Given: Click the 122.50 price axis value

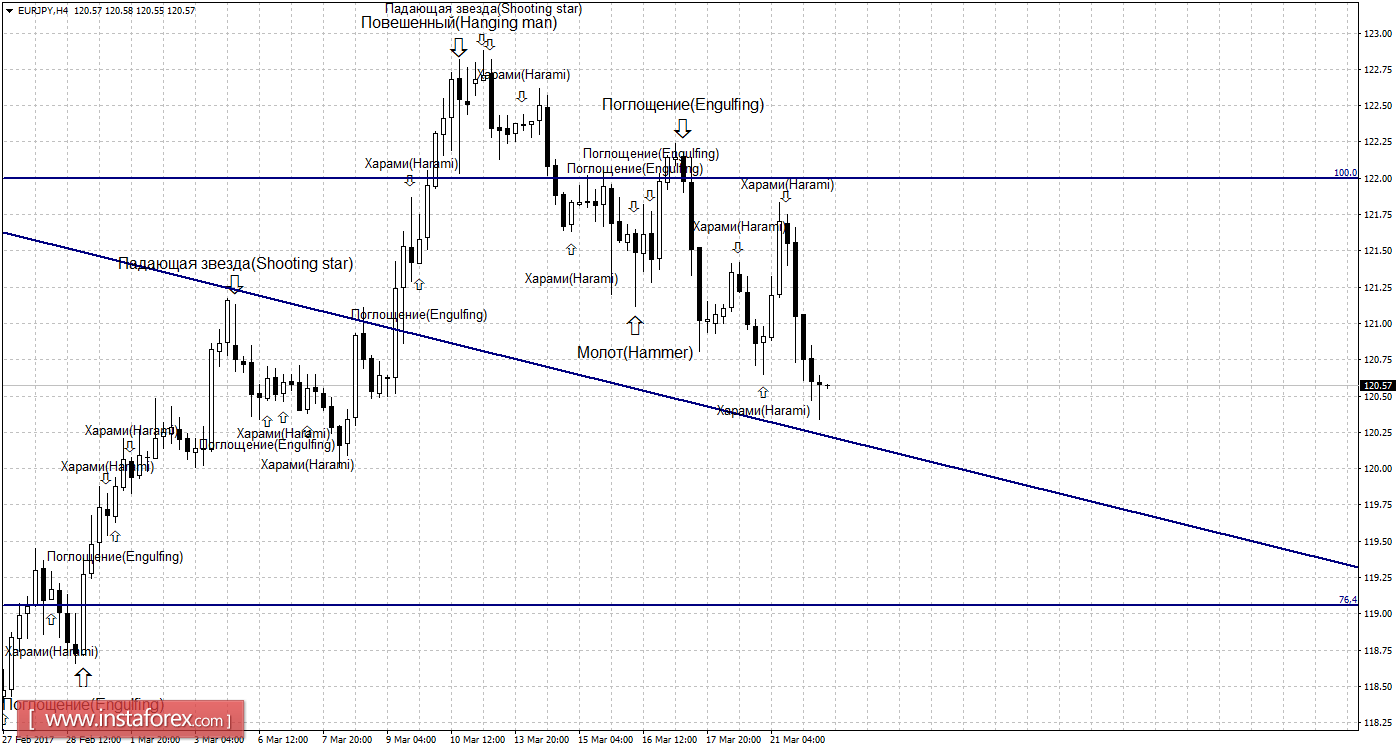Looking at the screenshot, I should click(x=1376, y=106).
